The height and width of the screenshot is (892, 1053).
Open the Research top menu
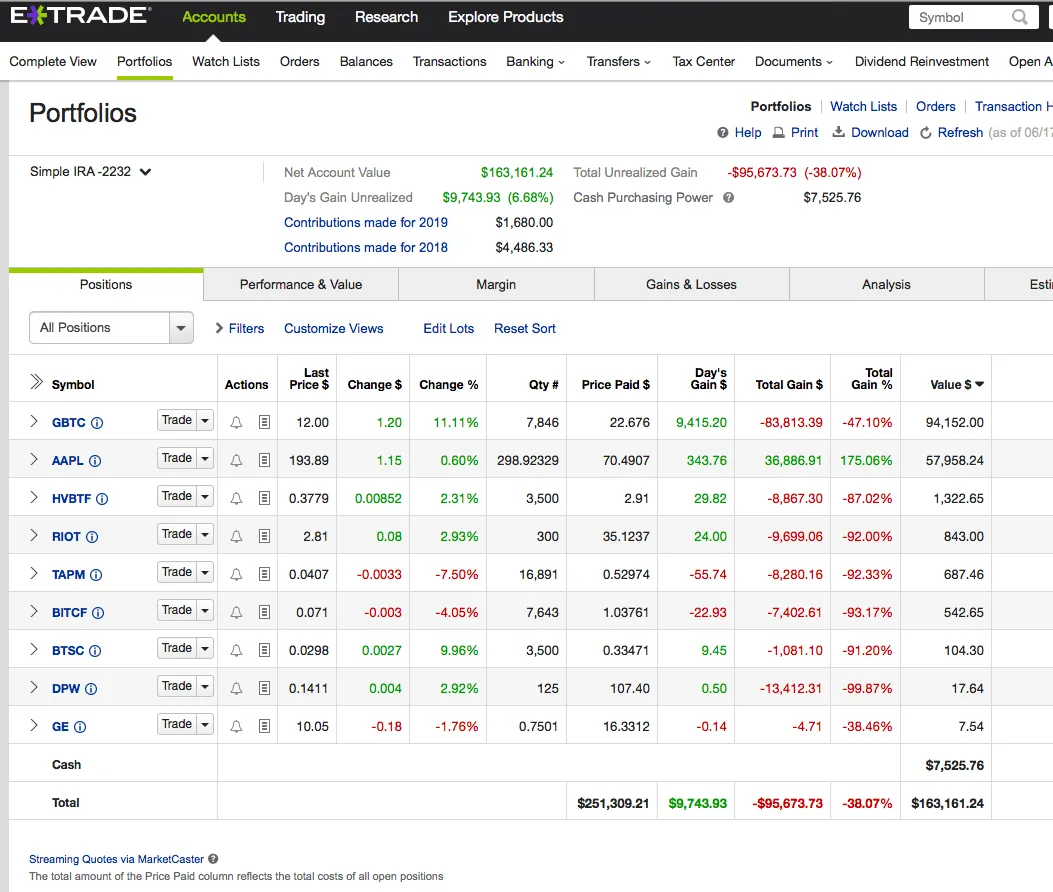pyautogui.click(x=386, y=17)
